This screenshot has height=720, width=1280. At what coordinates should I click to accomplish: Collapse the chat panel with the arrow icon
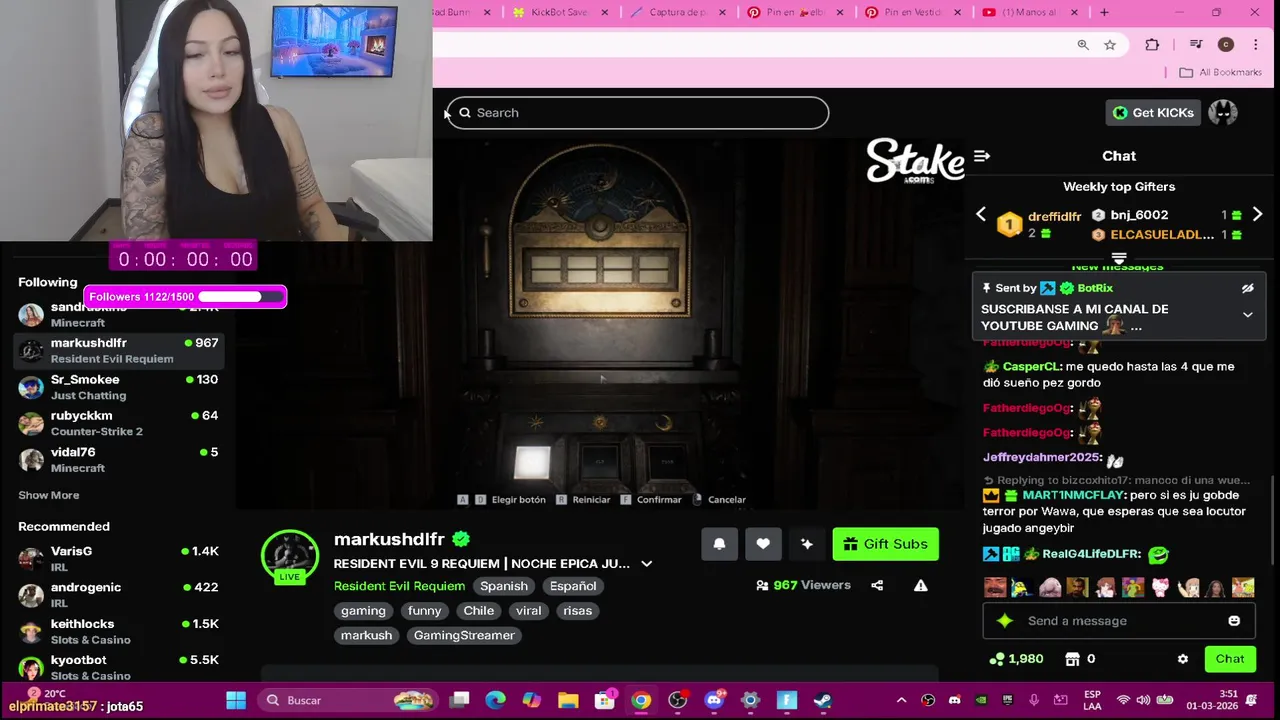click(982, 156)
